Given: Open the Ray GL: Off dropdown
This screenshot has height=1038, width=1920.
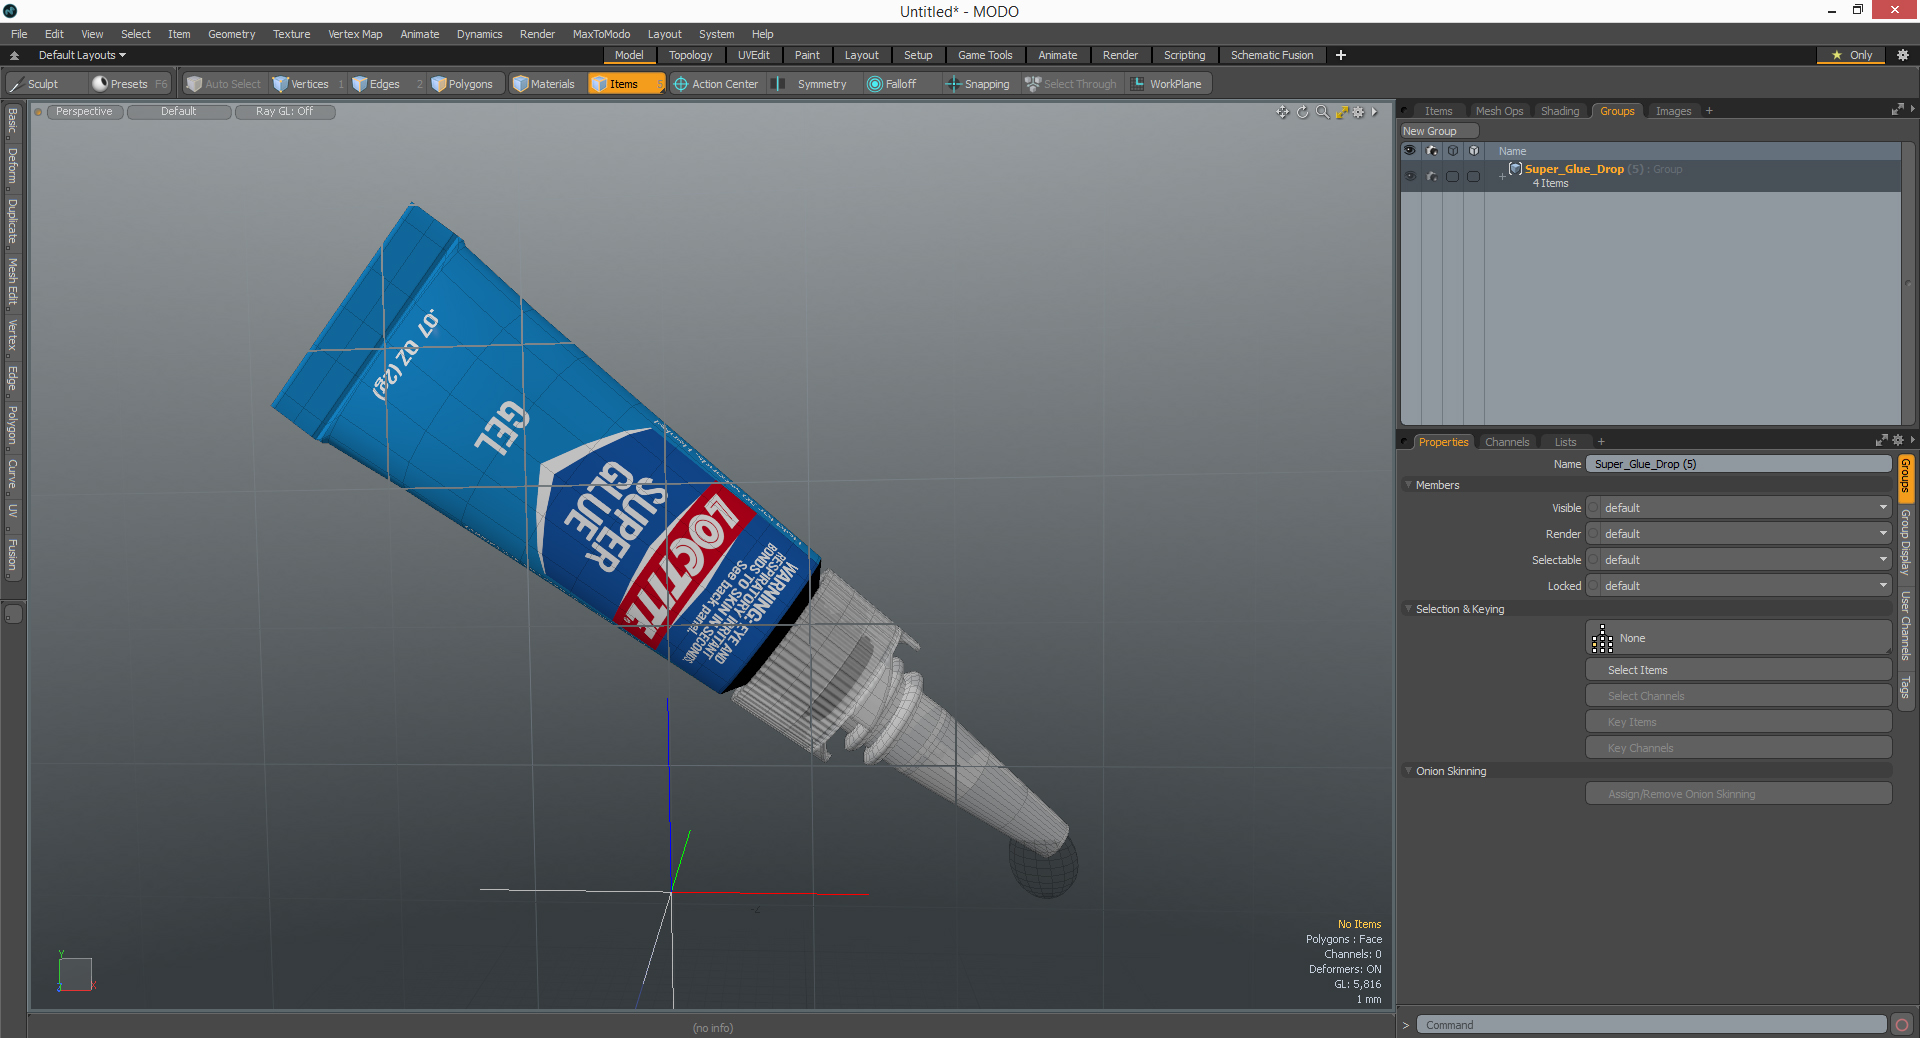Looking at the screenshot, I should pos(285,112).
